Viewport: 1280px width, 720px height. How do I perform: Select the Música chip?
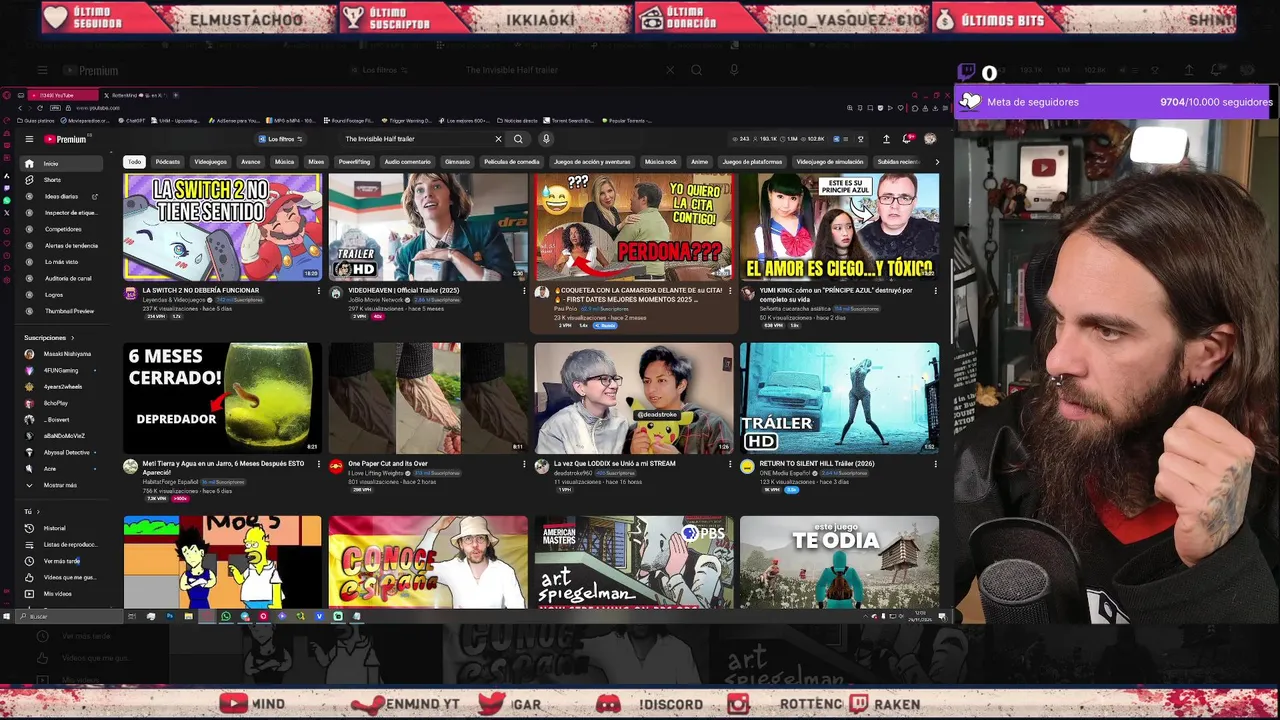point(285,162)
